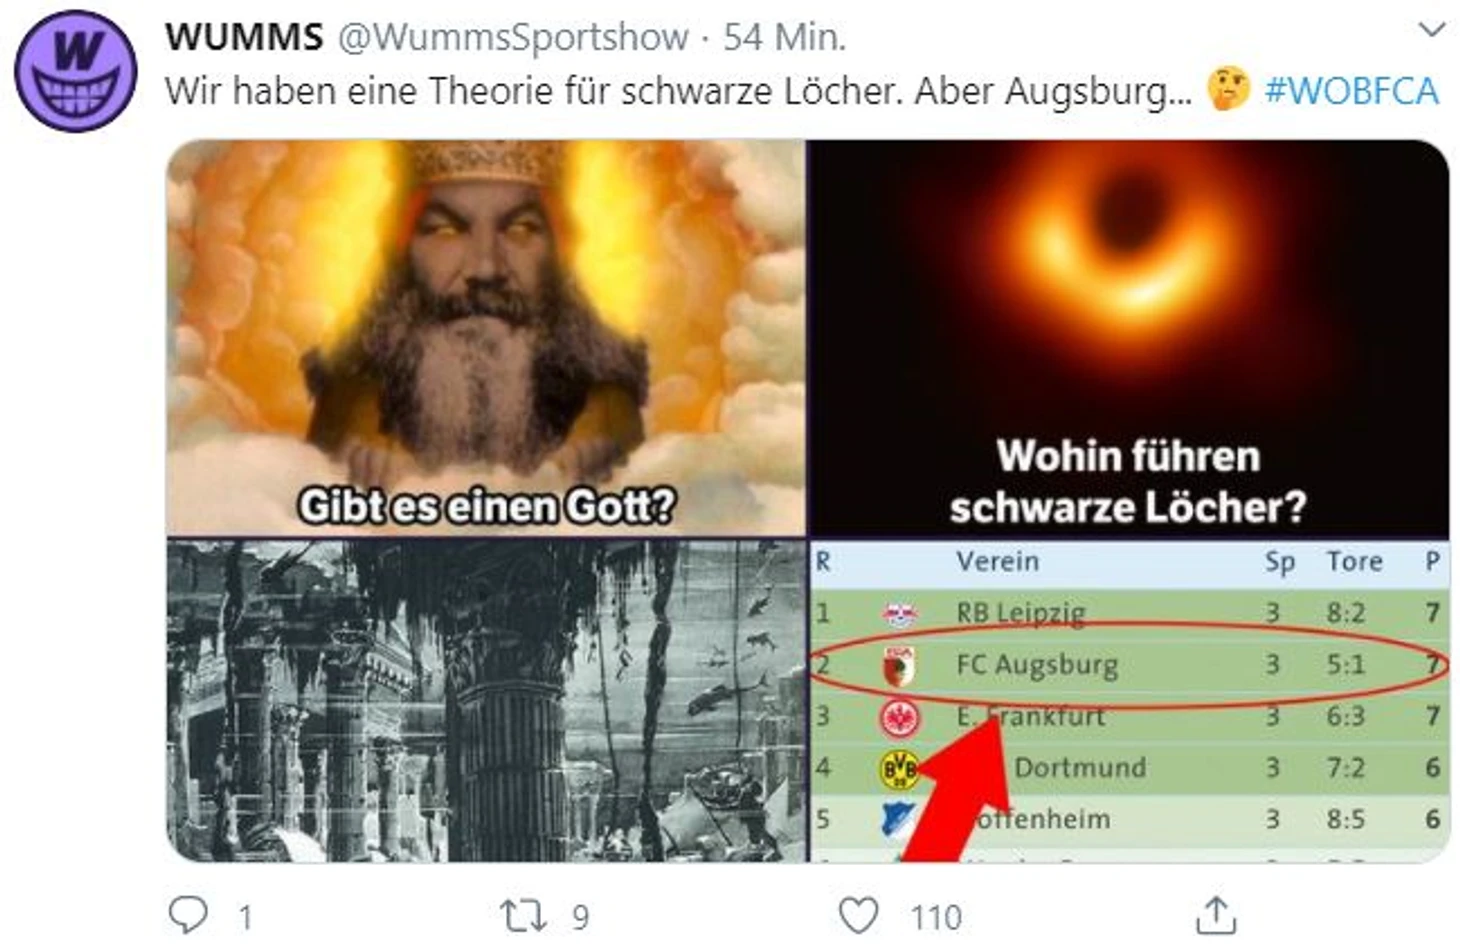Click the retweet count 9
1460x952 pixels.
(x=580, y=917)
